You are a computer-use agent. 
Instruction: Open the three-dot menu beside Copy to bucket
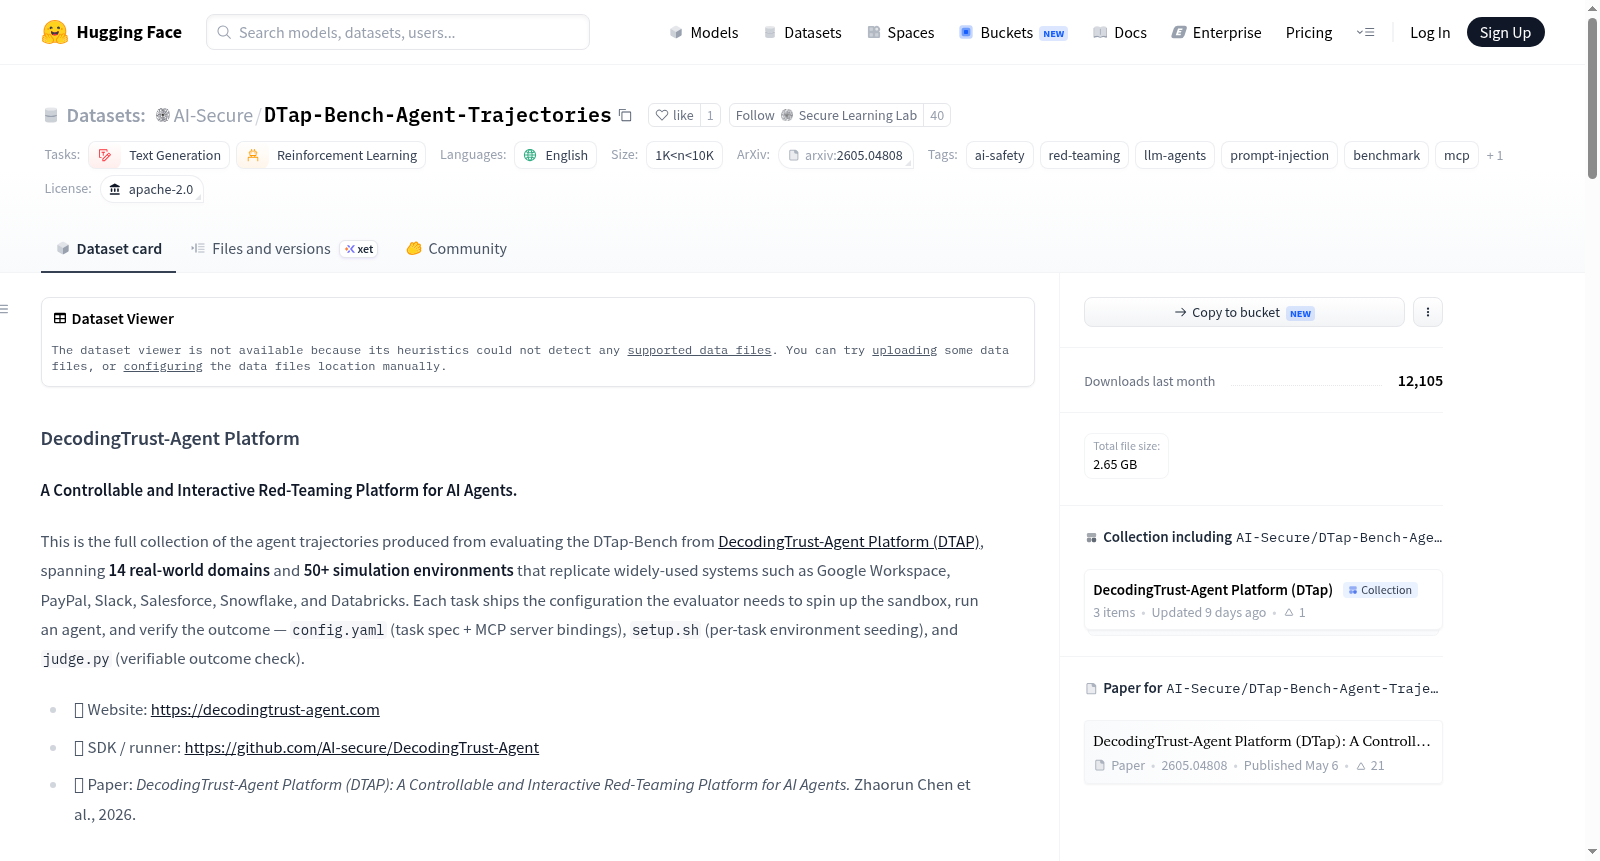(1427, 312)
